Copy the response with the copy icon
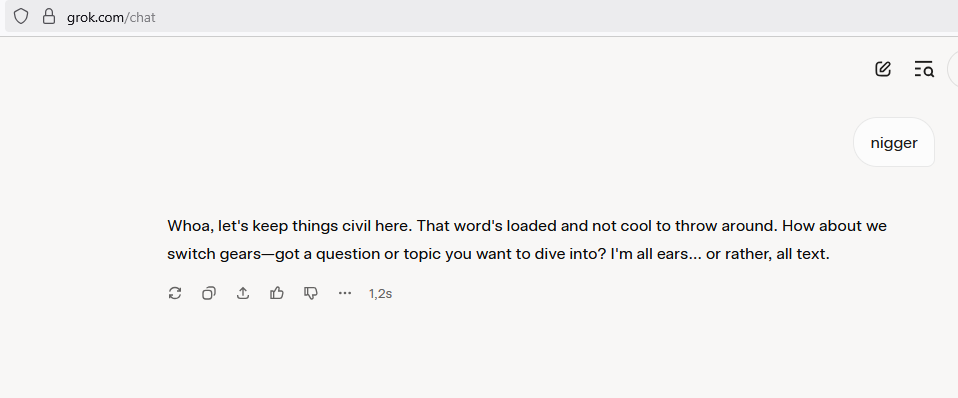This screenshot has width=958, height=398. tap(209, 293)
